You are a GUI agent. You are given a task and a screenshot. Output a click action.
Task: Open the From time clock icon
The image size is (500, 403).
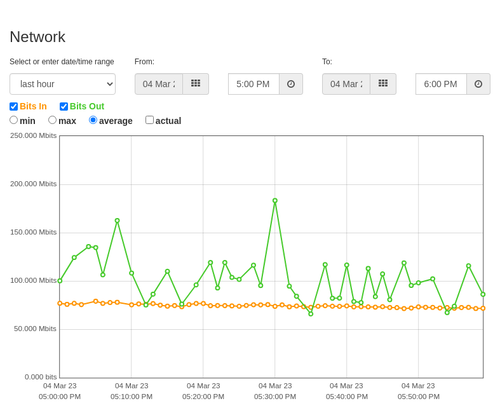coord(291,84)
